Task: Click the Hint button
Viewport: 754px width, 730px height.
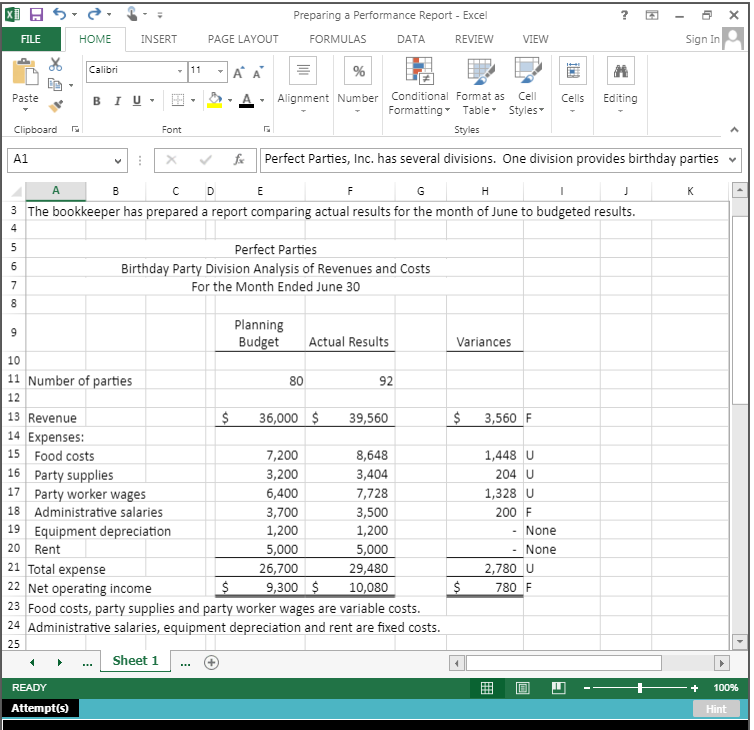Action: coord(716,709)
